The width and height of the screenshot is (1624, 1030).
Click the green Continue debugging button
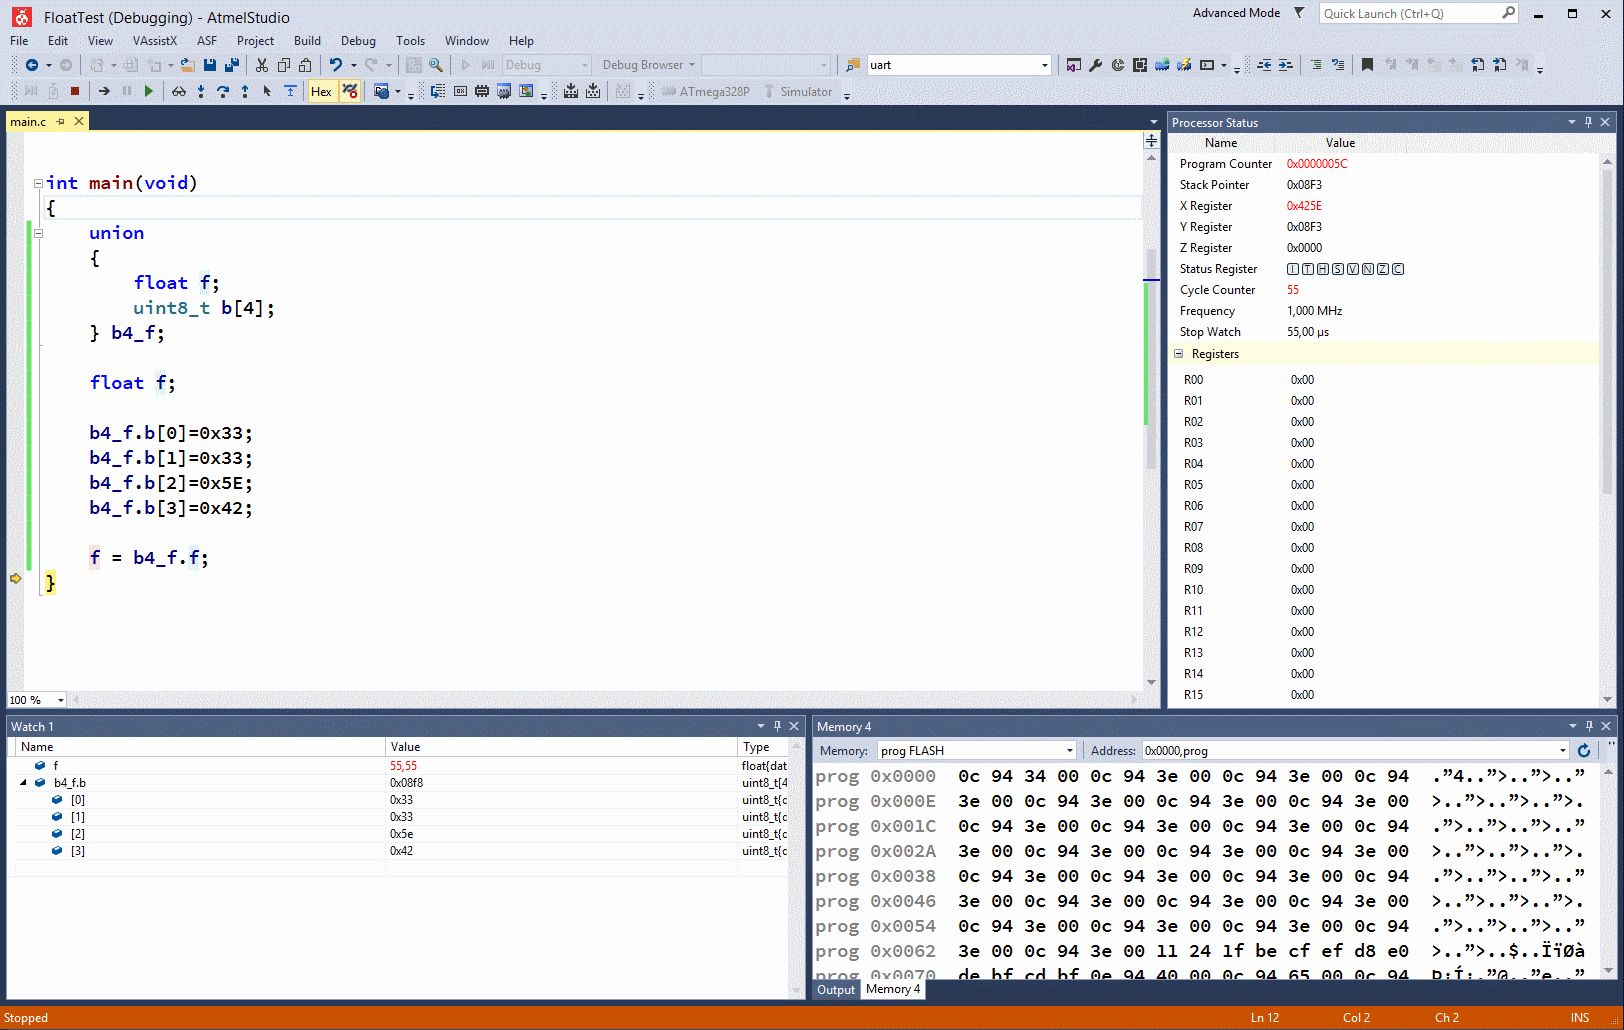click(x=149, y=92)
